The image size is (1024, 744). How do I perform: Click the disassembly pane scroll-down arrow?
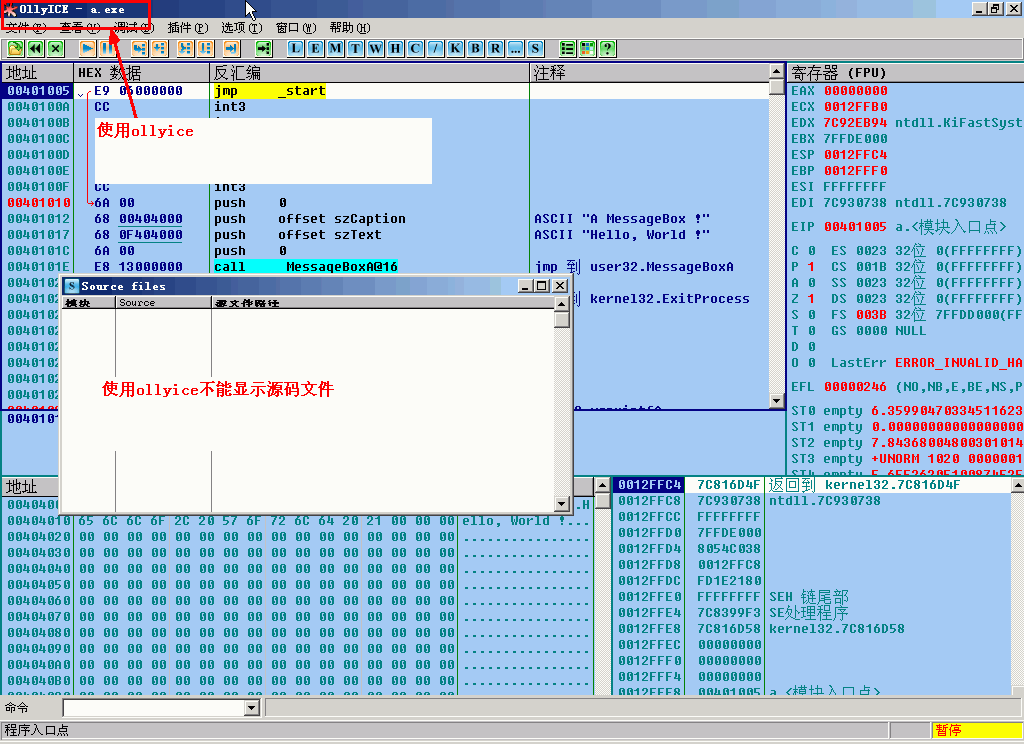pos(776,400)
